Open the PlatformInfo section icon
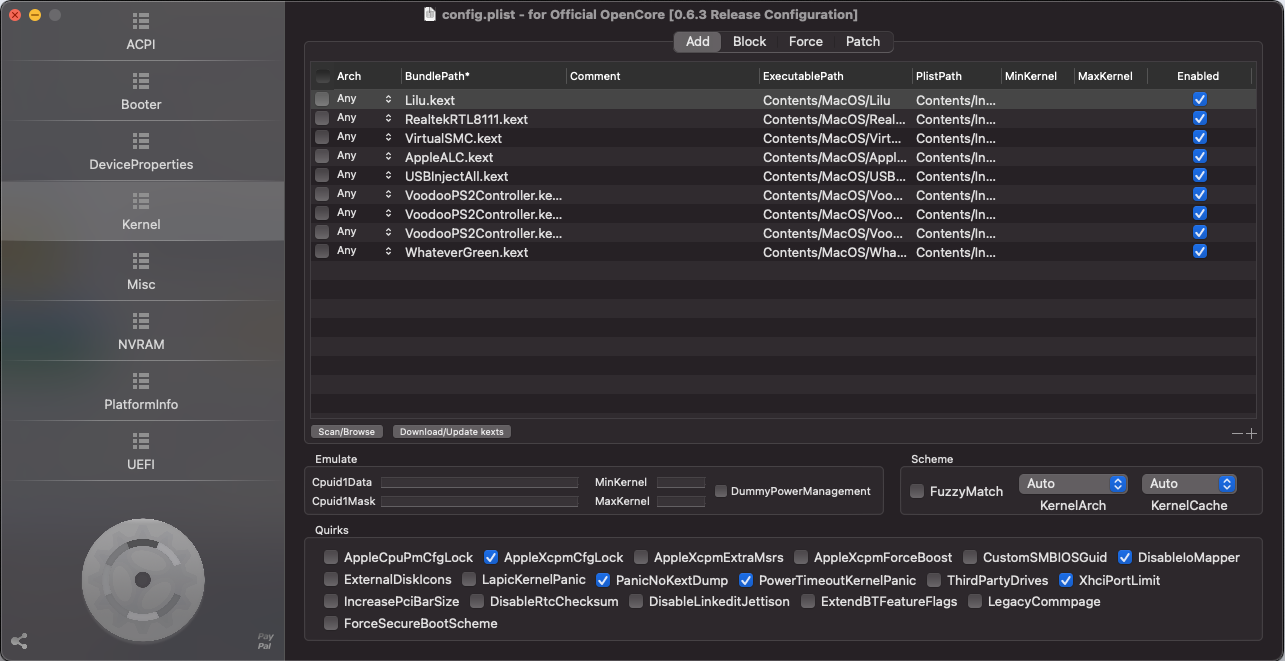Screen dimensions: 1285x661 coord(141,381)
